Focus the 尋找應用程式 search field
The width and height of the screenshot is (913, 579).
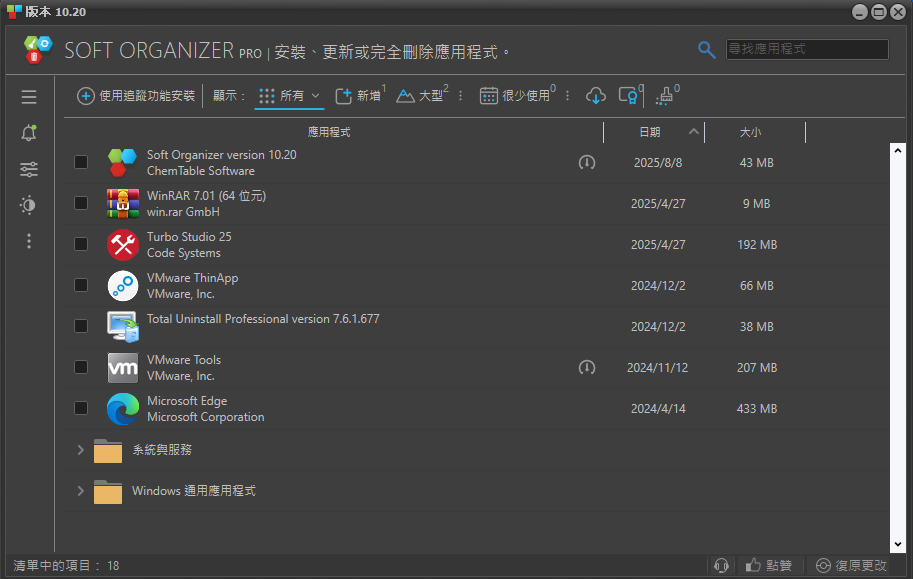coord(807,49)
